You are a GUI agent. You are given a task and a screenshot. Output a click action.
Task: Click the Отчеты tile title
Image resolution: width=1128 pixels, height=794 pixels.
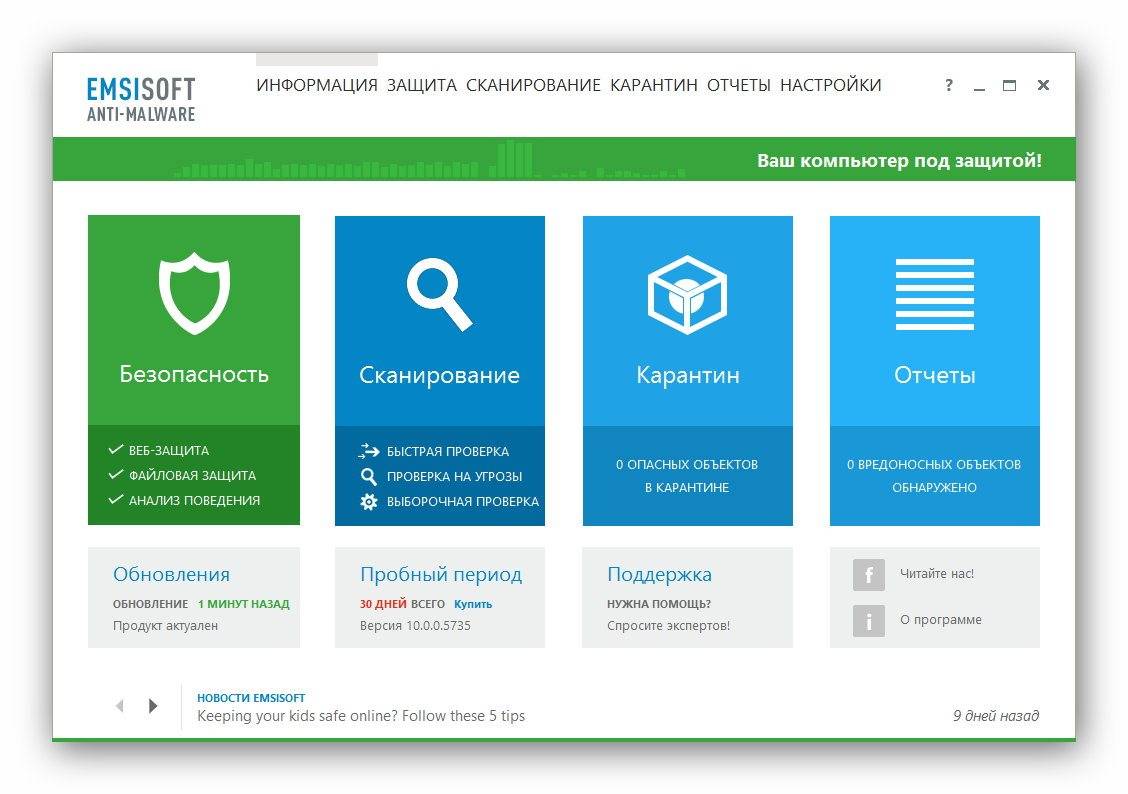click(x=934, y=375)
